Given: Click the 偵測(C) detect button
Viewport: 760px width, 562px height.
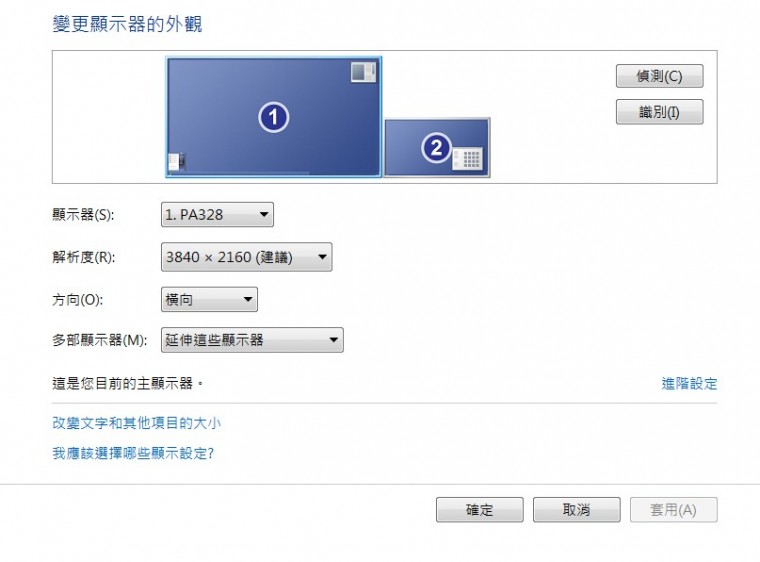Looking at the screenshot, I should pyautogui.click(x=659, y=76).
